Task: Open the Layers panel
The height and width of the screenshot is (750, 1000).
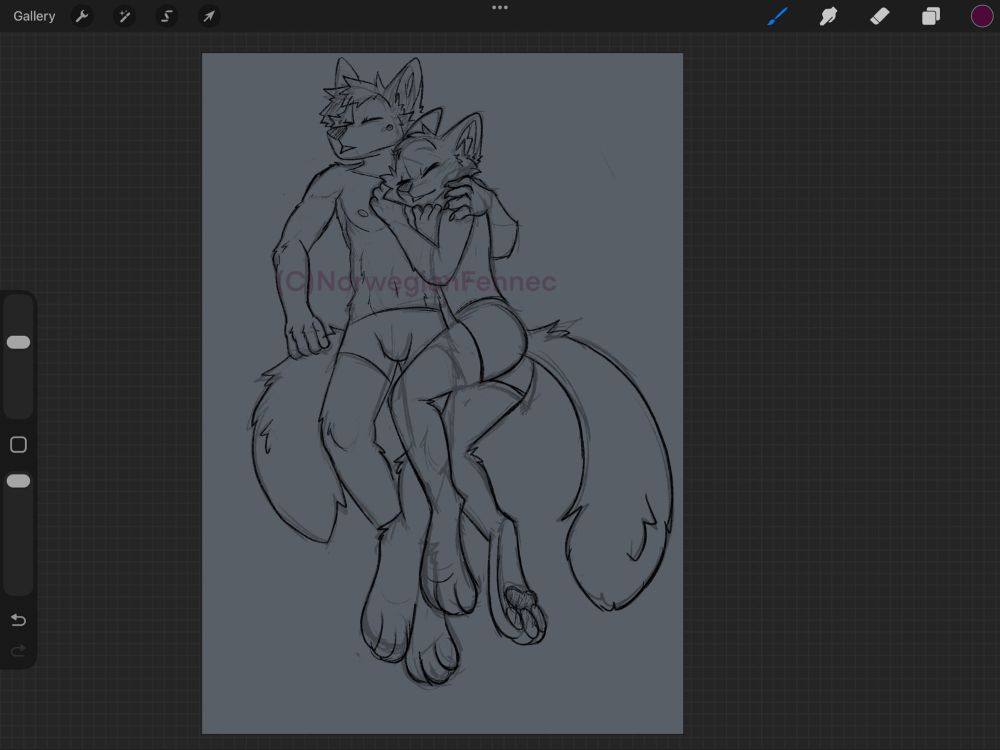Action: coord(930,16)
